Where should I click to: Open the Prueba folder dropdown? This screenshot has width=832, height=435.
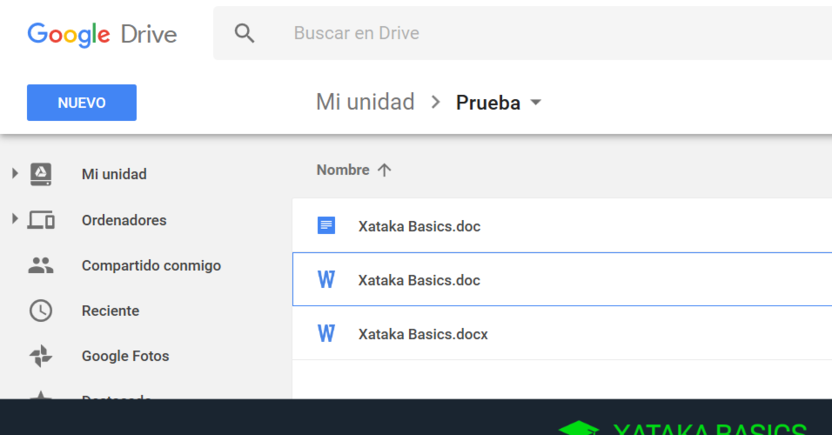click(536, 103)
